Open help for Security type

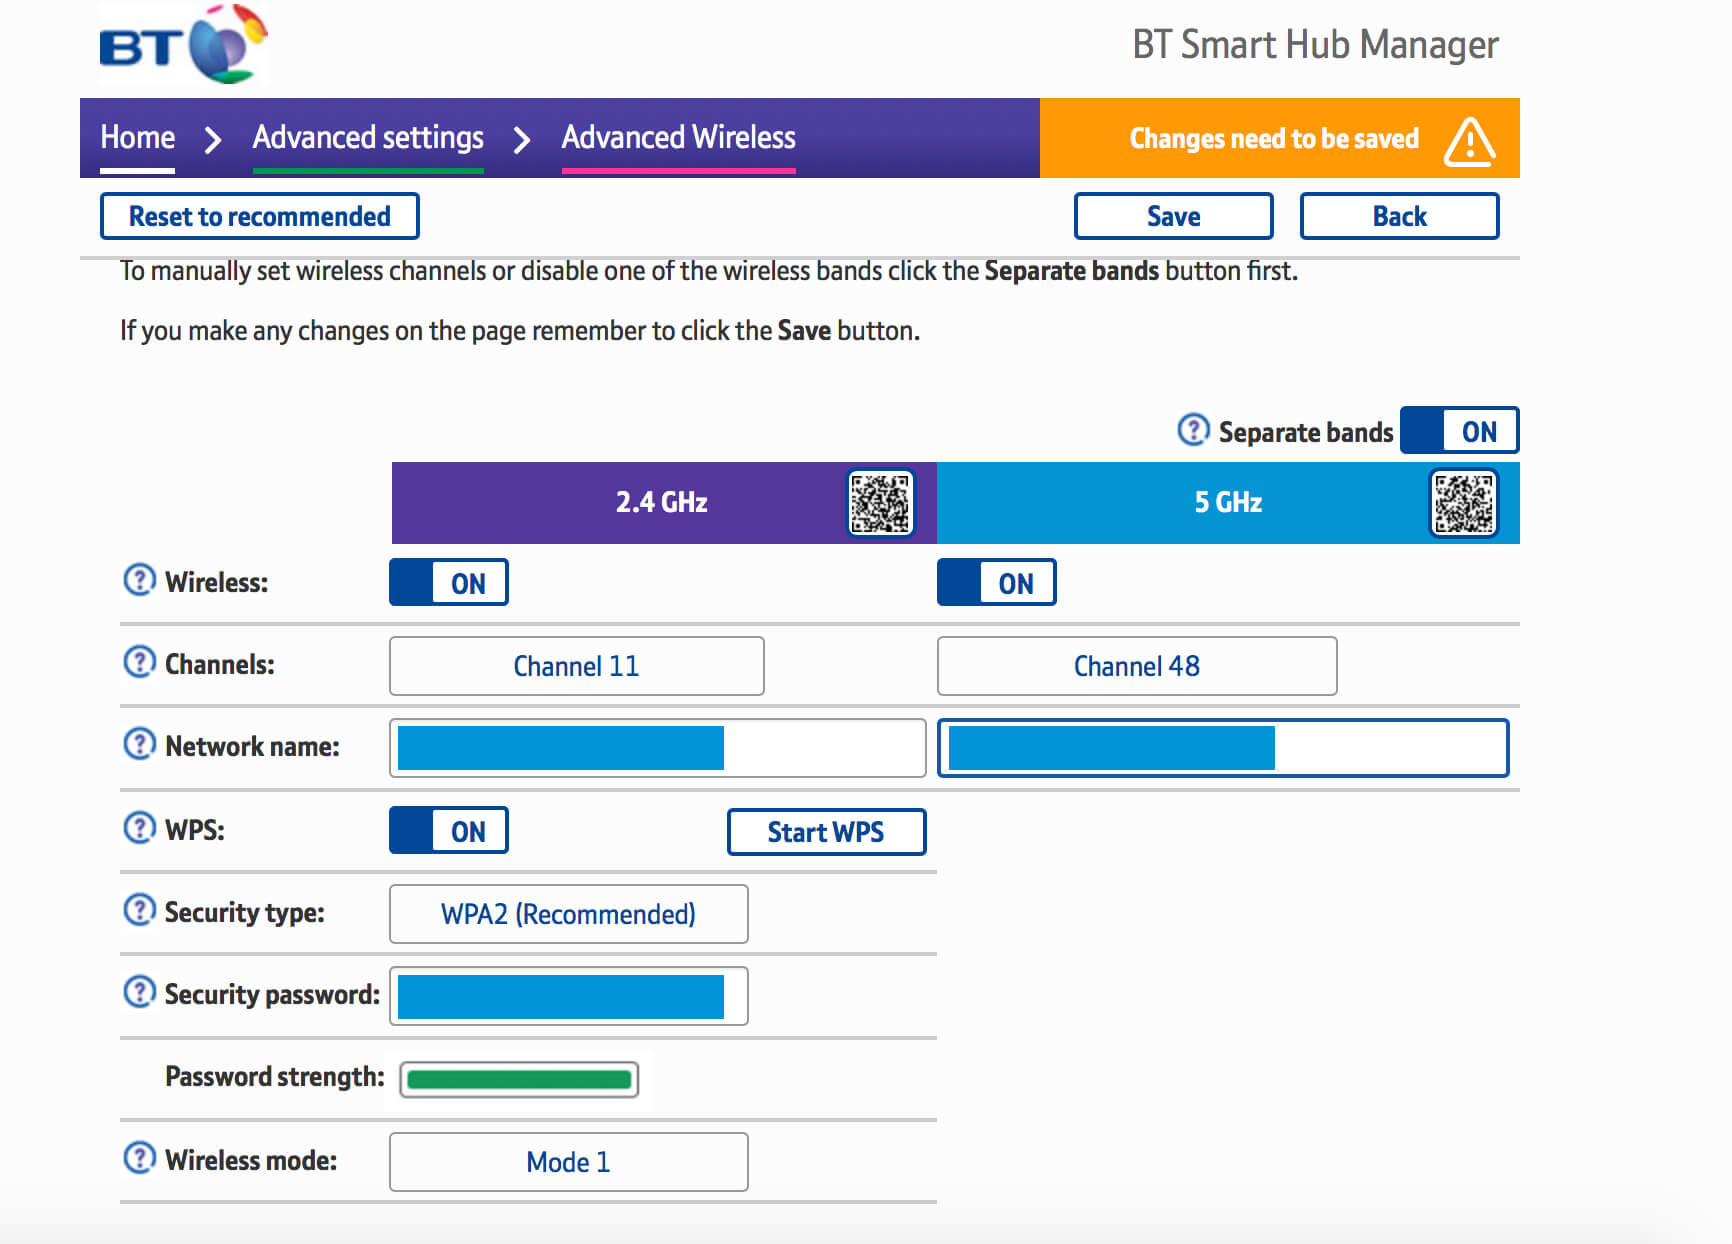[x=139, y=910]
